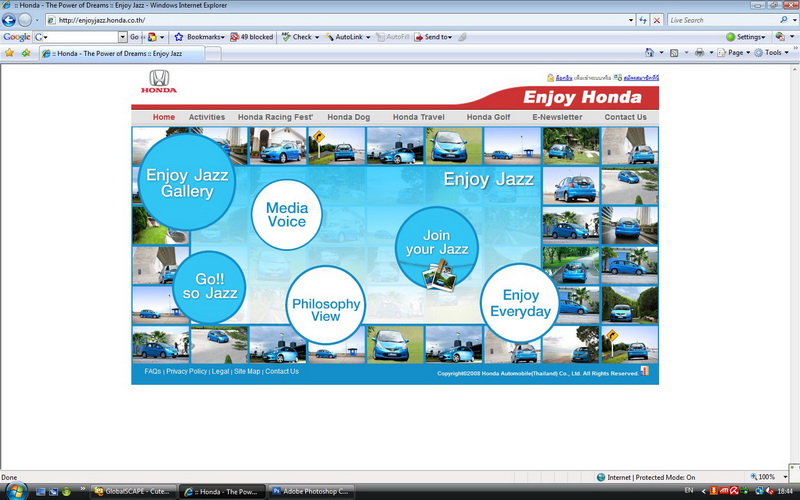Open the address bar history dropdown
The height and width of the screenshot is (500, 800).
click(631, 20)
